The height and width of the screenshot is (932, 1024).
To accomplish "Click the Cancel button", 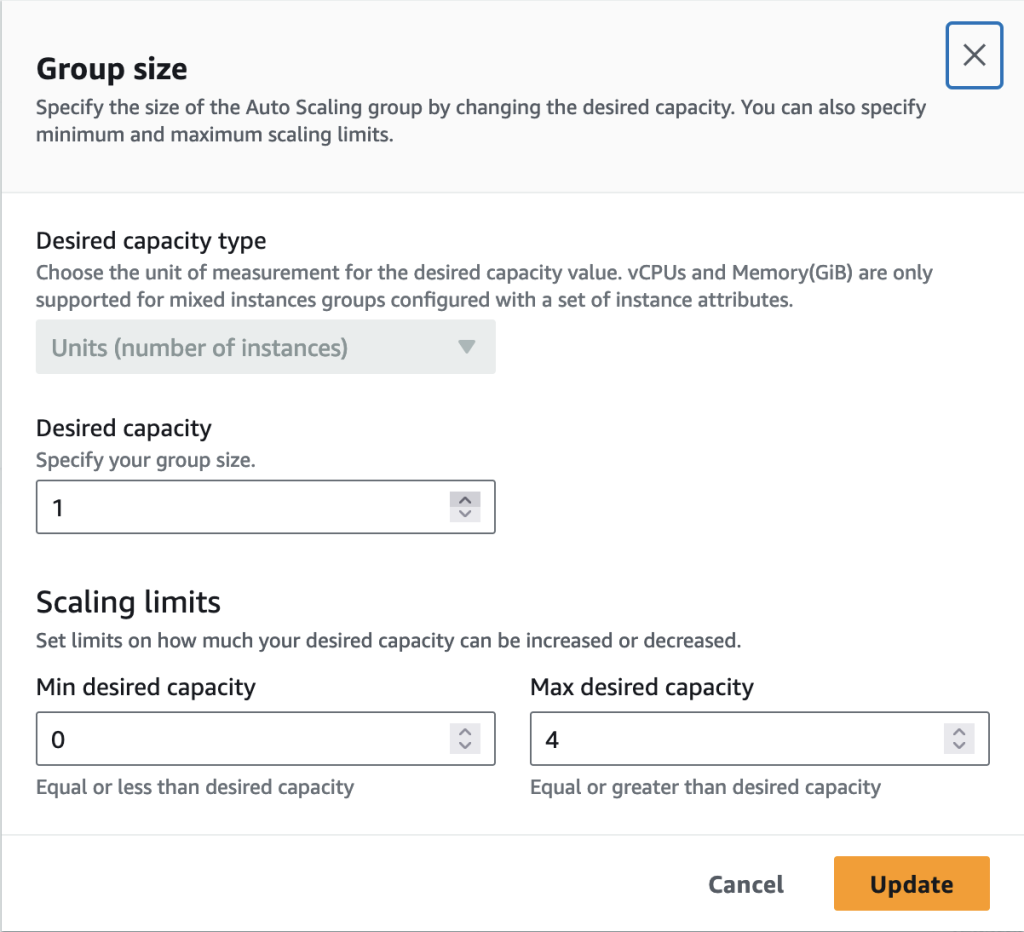I will pos(745,884).
